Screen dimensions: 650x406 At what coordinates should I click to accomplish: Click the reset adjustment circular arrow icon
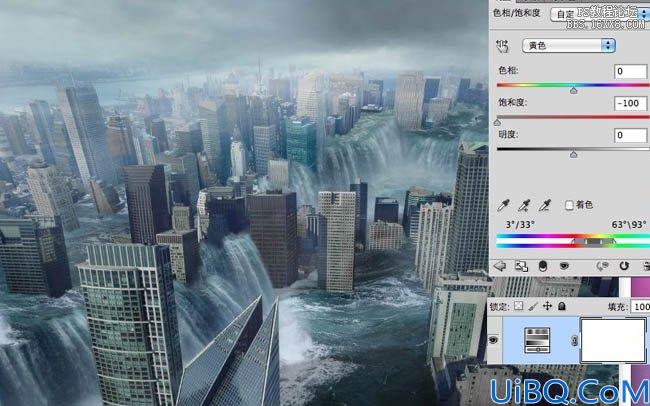624,266
